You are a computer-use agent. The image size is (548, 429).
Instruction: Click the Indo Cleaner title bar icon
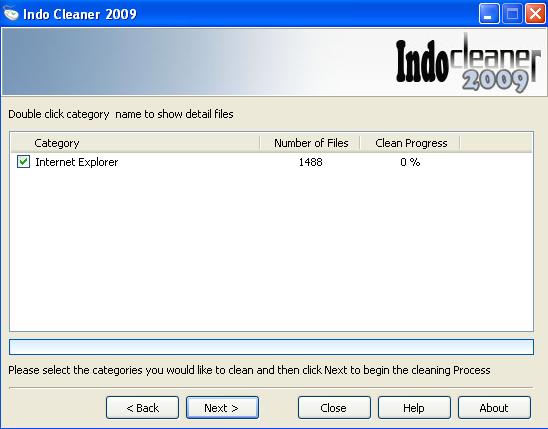click(x=11, y=14)
